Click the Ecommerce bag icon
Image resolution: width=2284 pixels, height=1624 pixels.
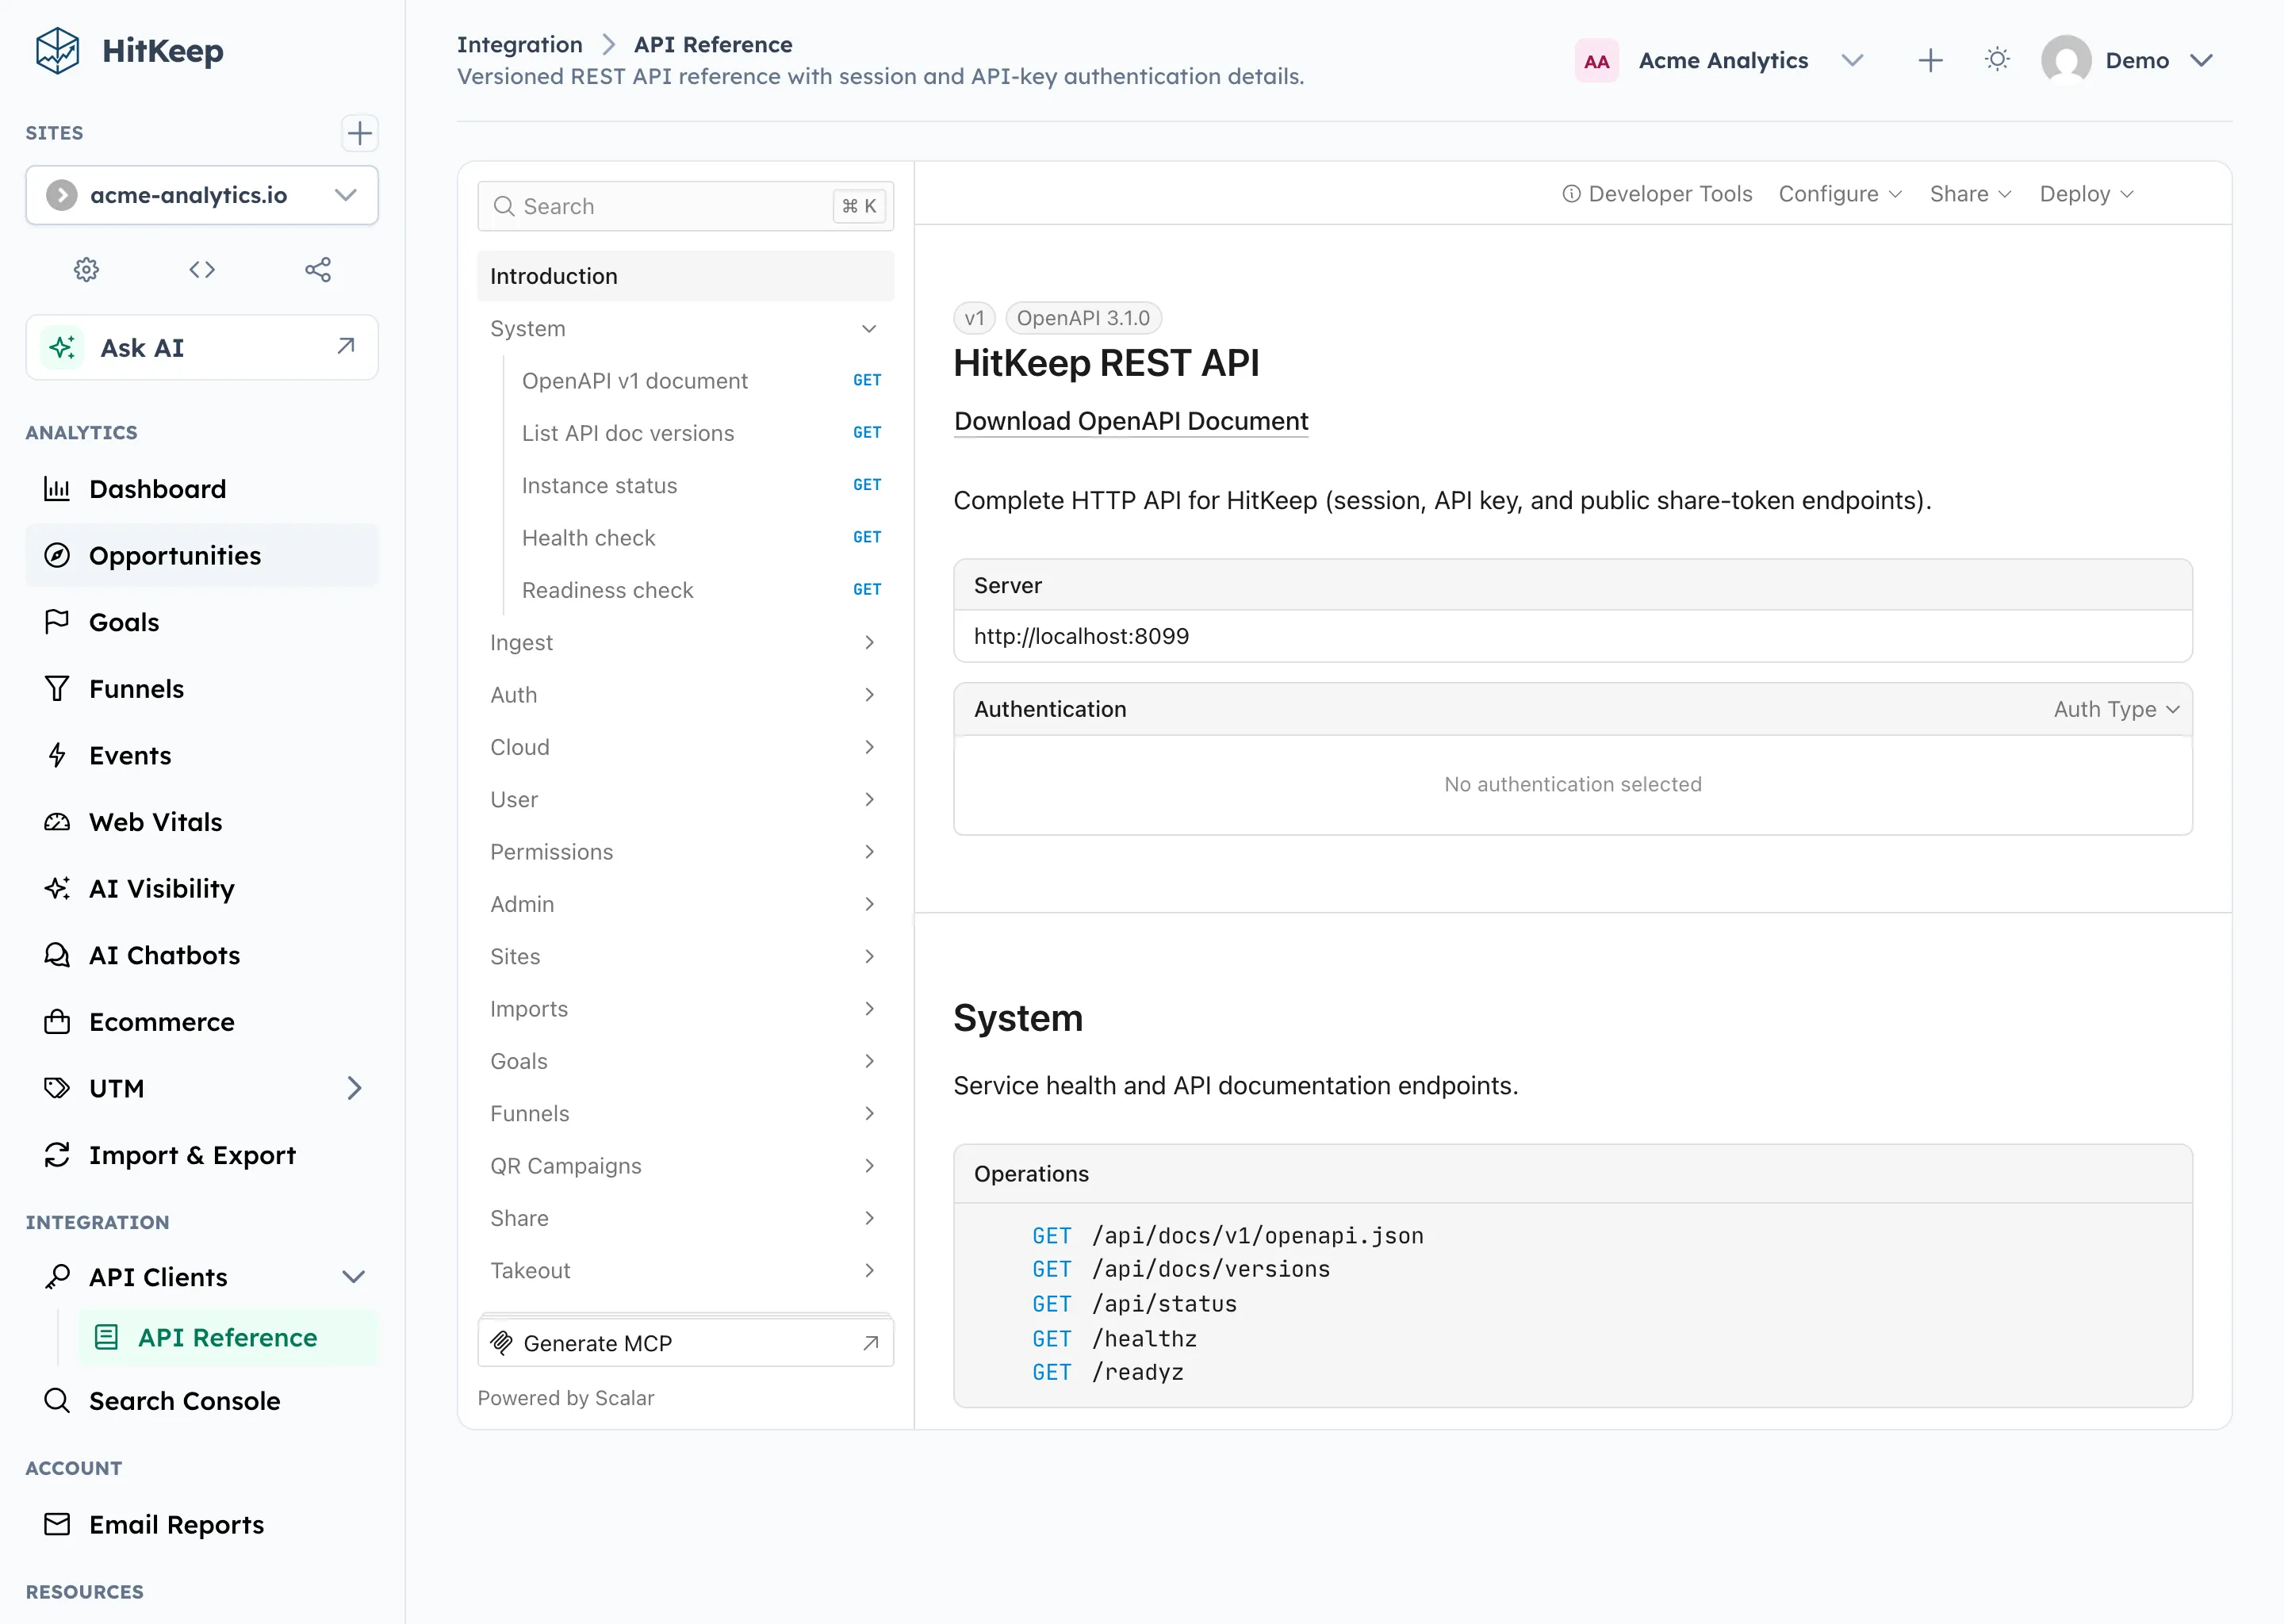pyautogui.click(x=57, y=1022)
